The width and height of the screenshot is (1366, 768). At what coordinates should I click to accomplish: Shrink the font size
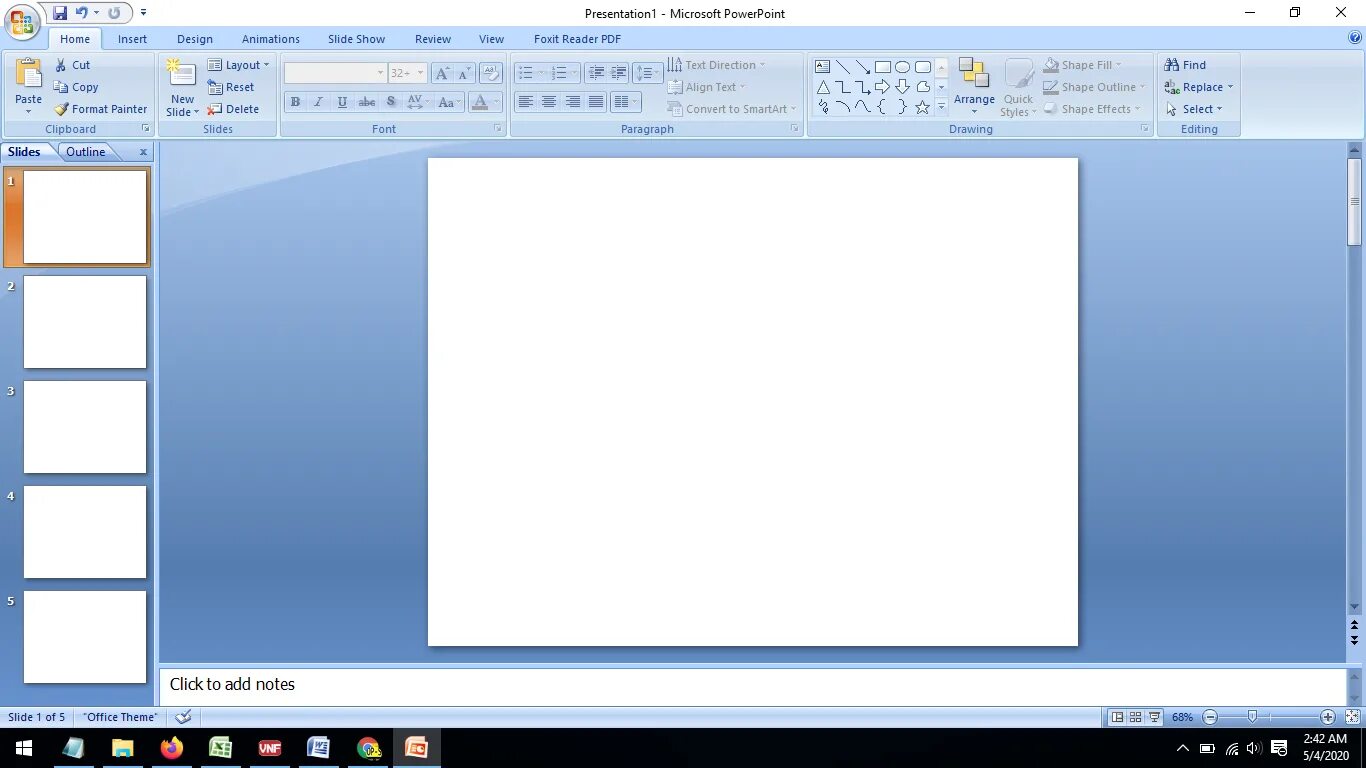coord(465,73)
